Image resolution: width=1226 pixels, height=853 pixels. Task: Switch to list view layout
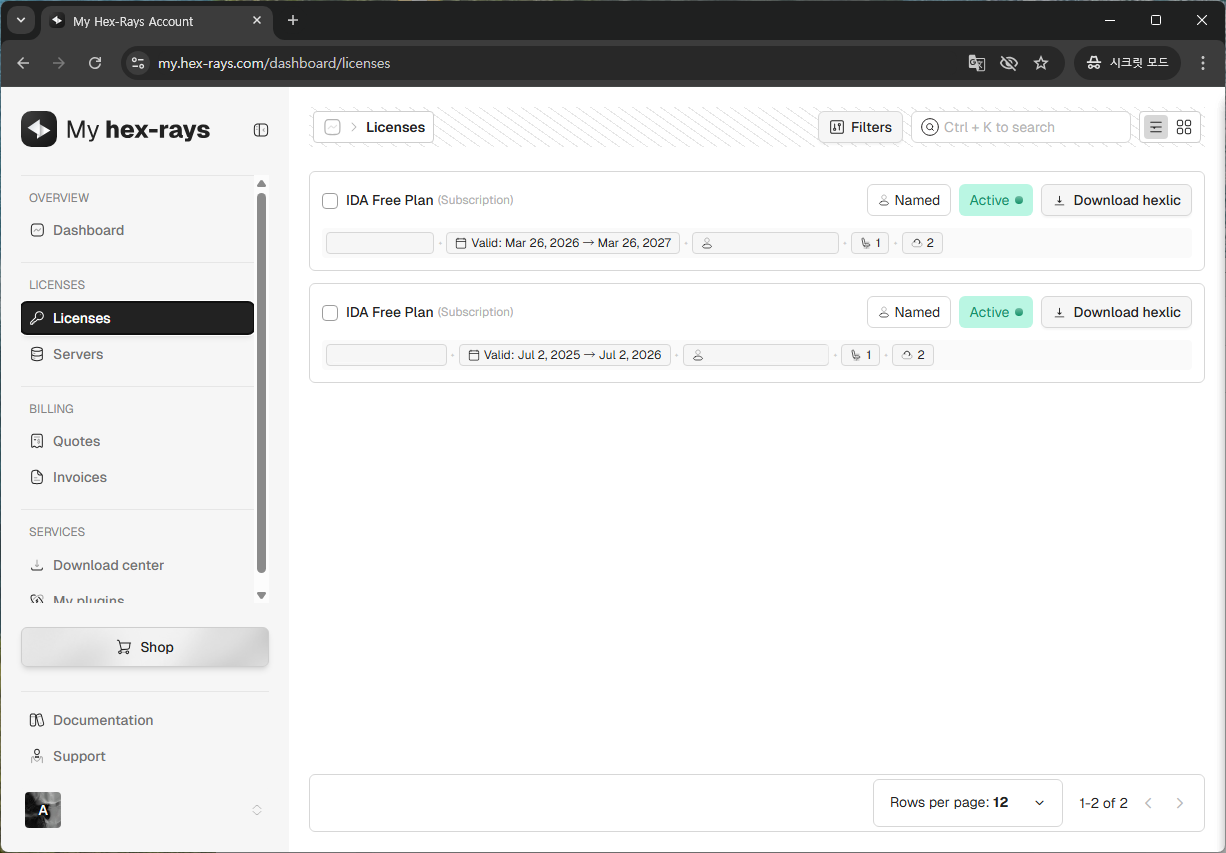[x=1156, y=127]
